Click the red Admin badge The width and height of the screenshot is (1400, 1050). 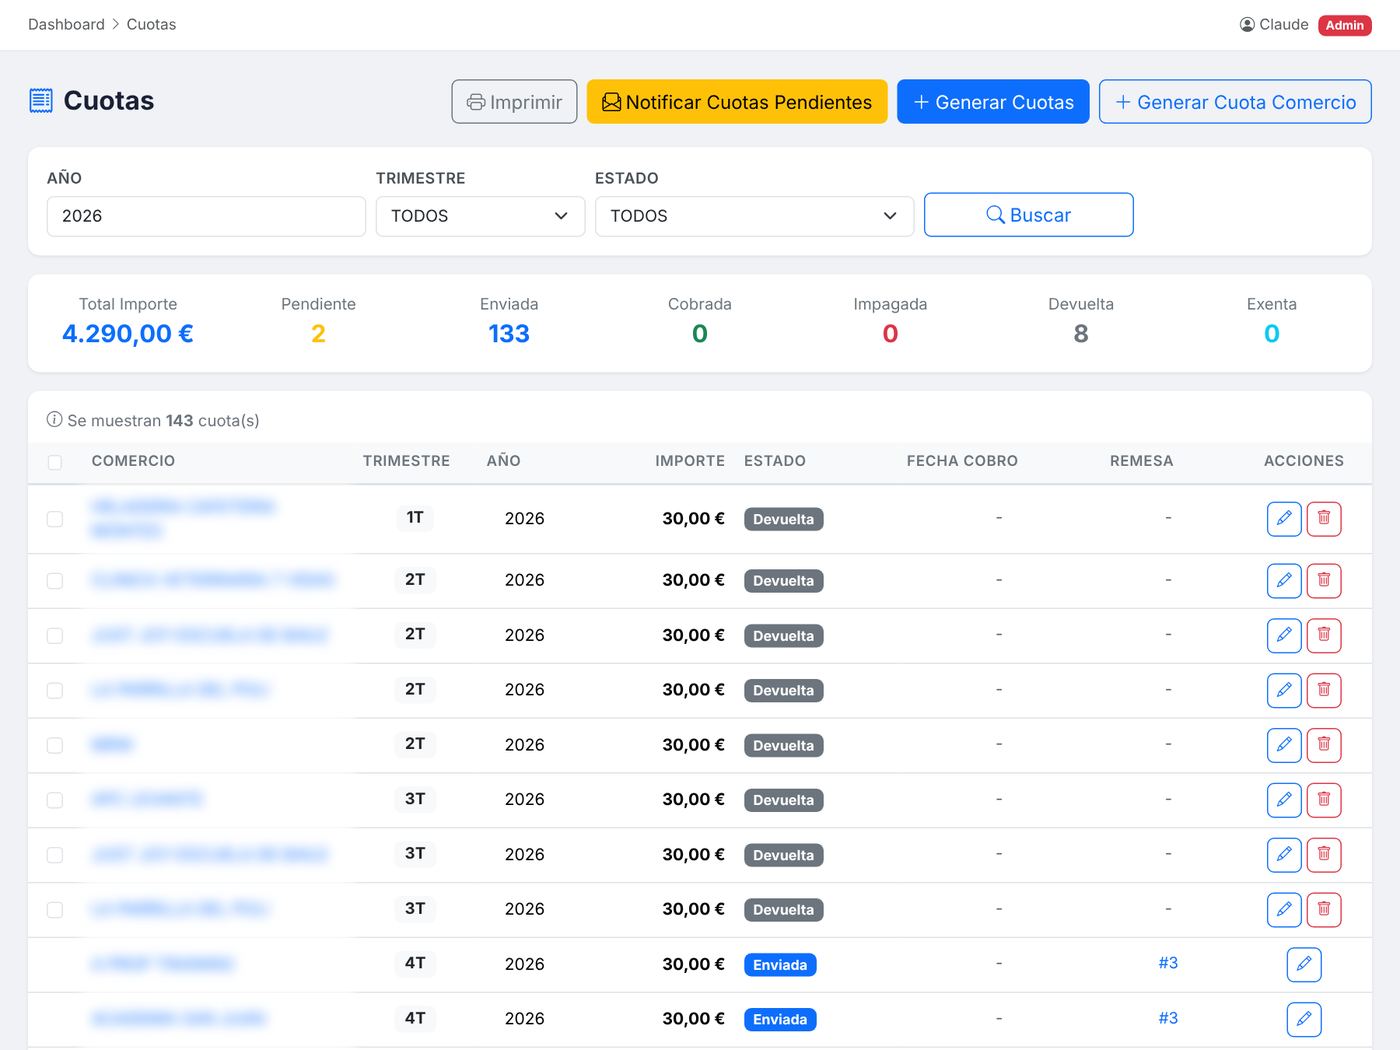1345,25
